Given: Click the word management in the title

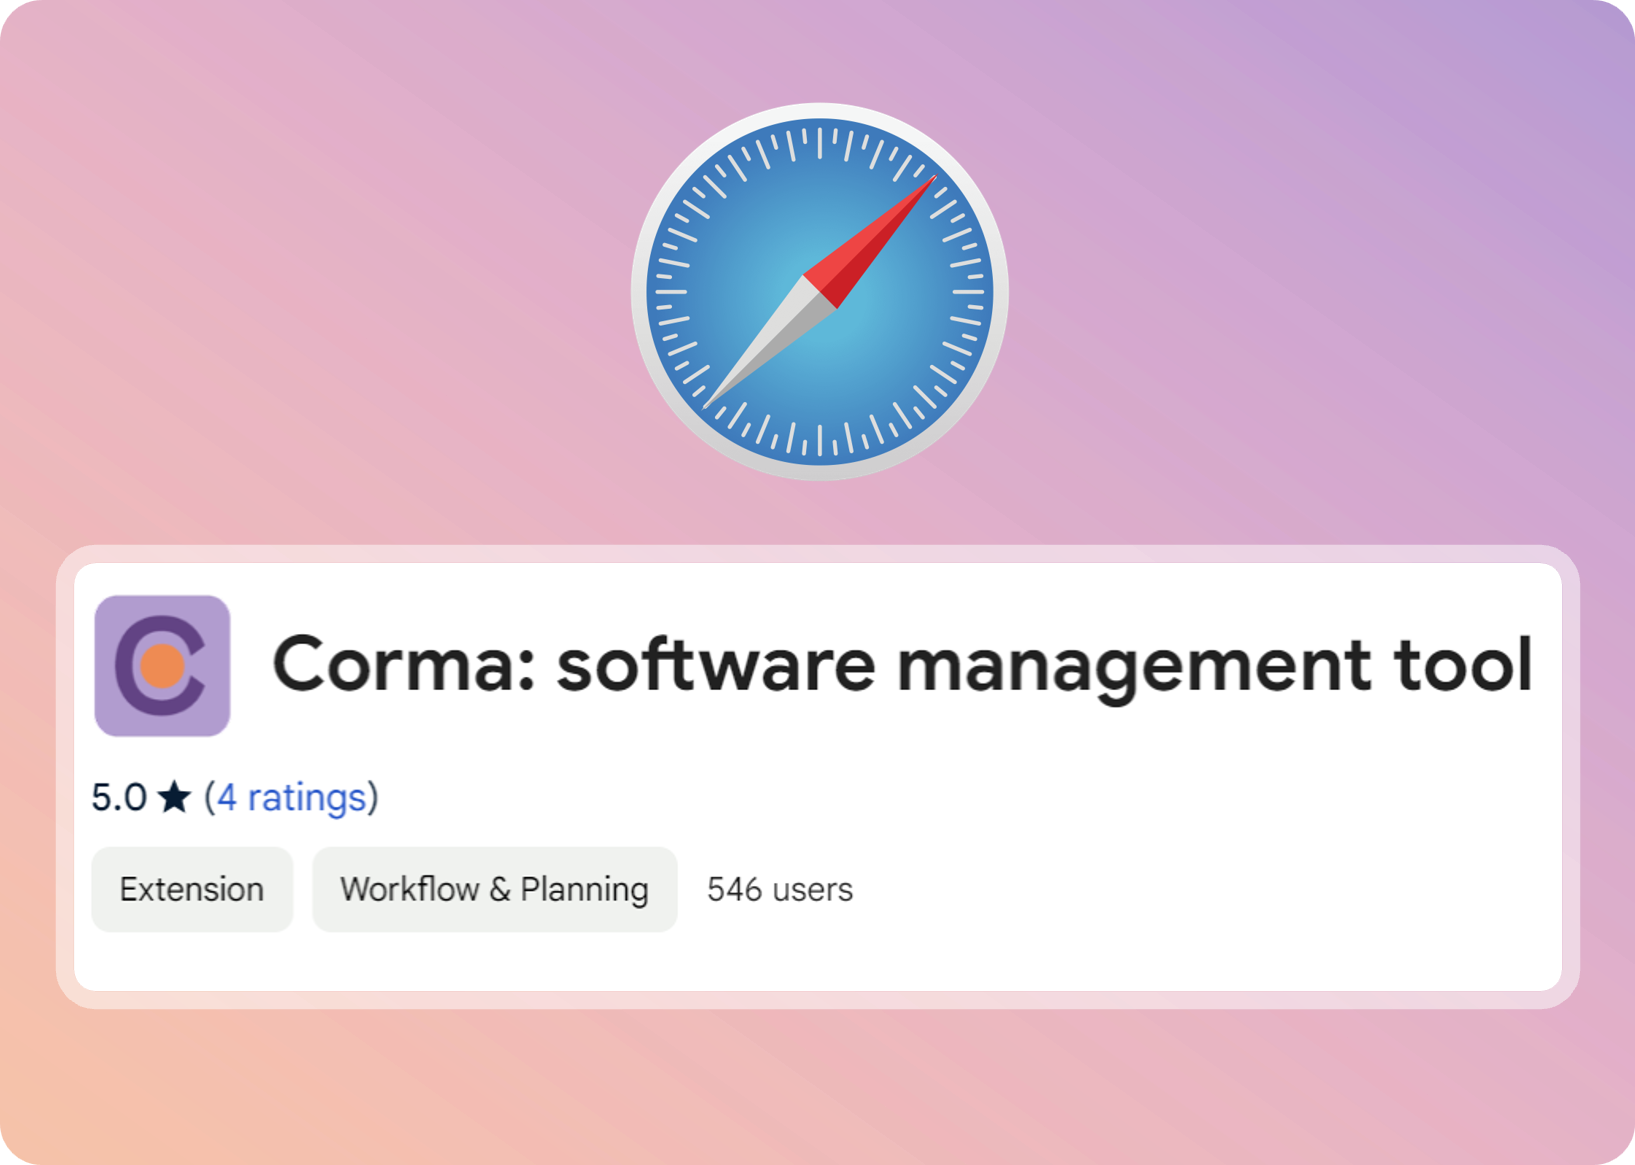Looking at the screenshot, I should point(1134,665).
